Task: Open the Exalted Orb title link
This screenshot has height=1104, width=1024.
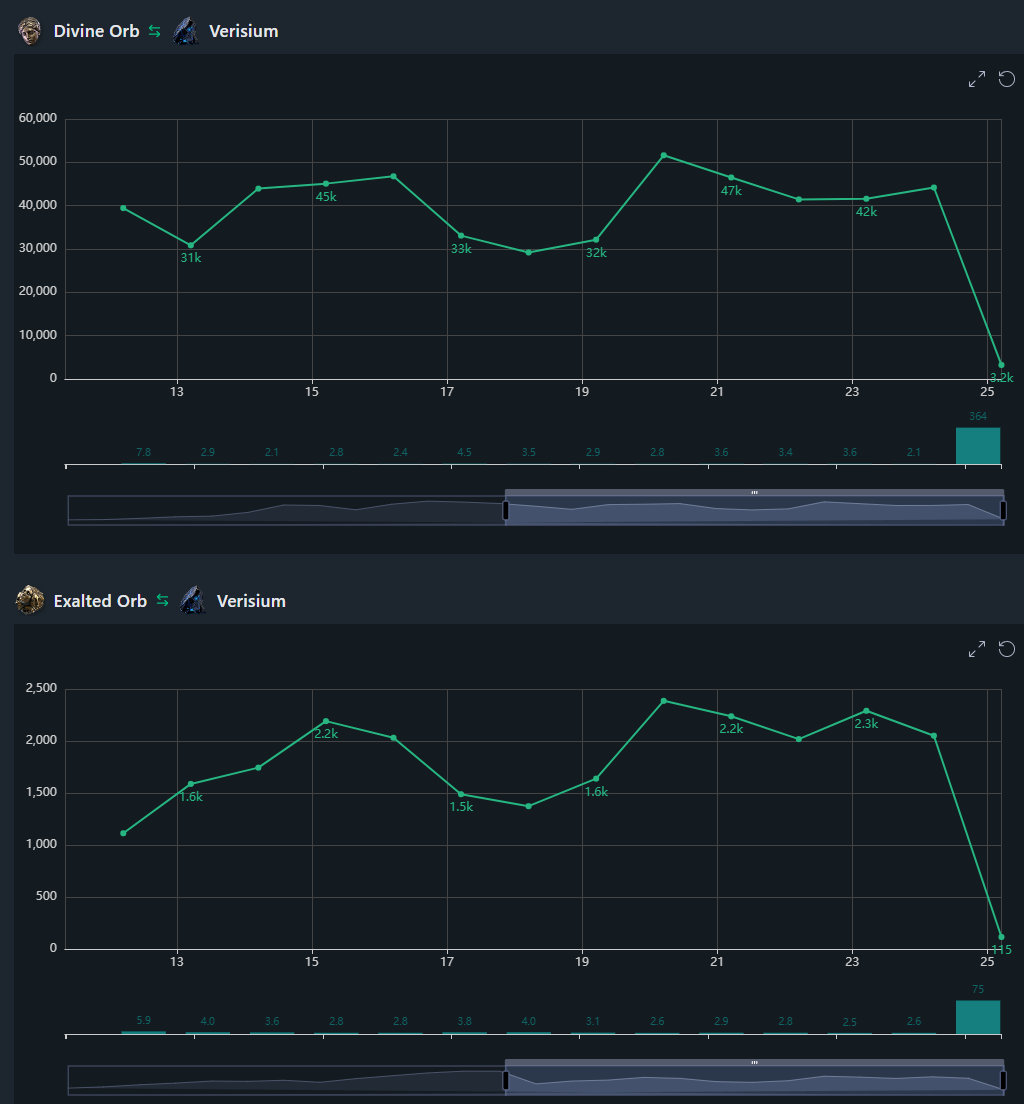Action: click(x=100, y=601)
